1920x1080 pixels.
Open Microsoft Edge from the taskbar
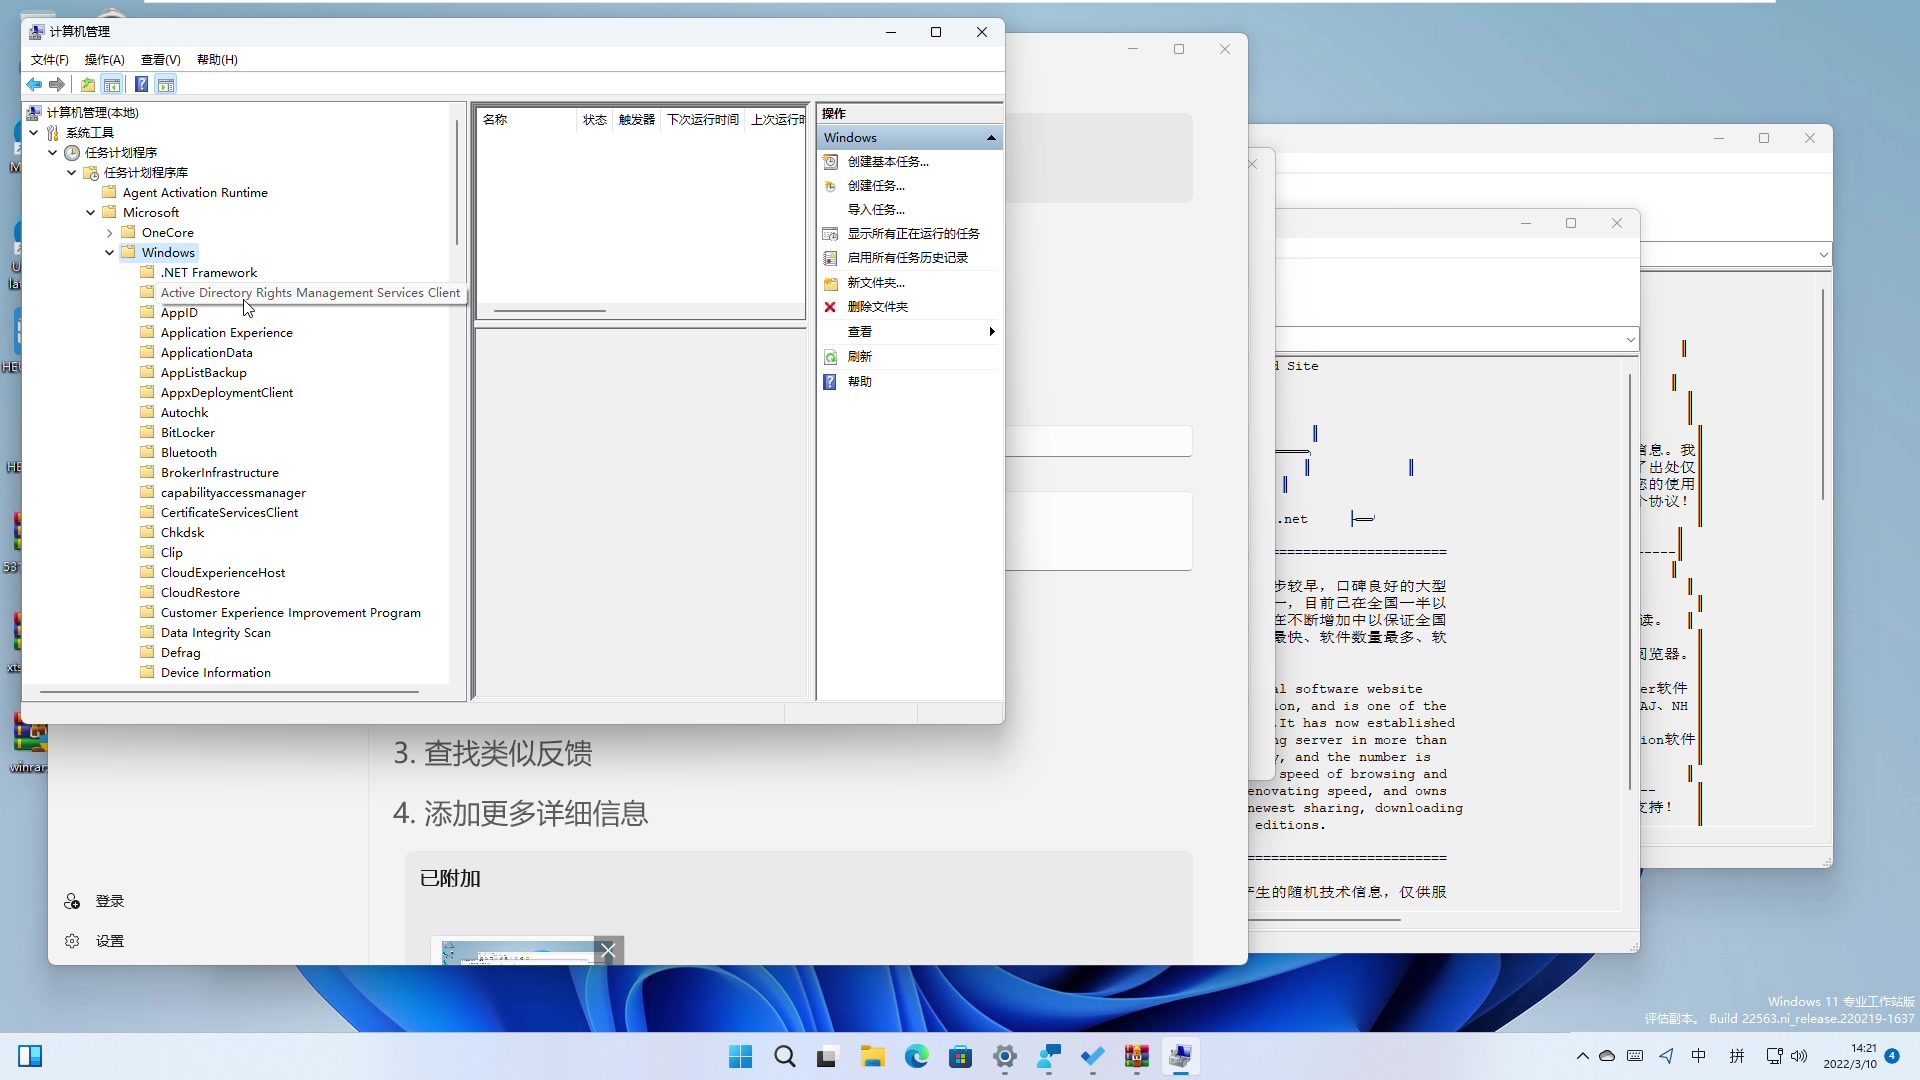[x=916, y=1057]
